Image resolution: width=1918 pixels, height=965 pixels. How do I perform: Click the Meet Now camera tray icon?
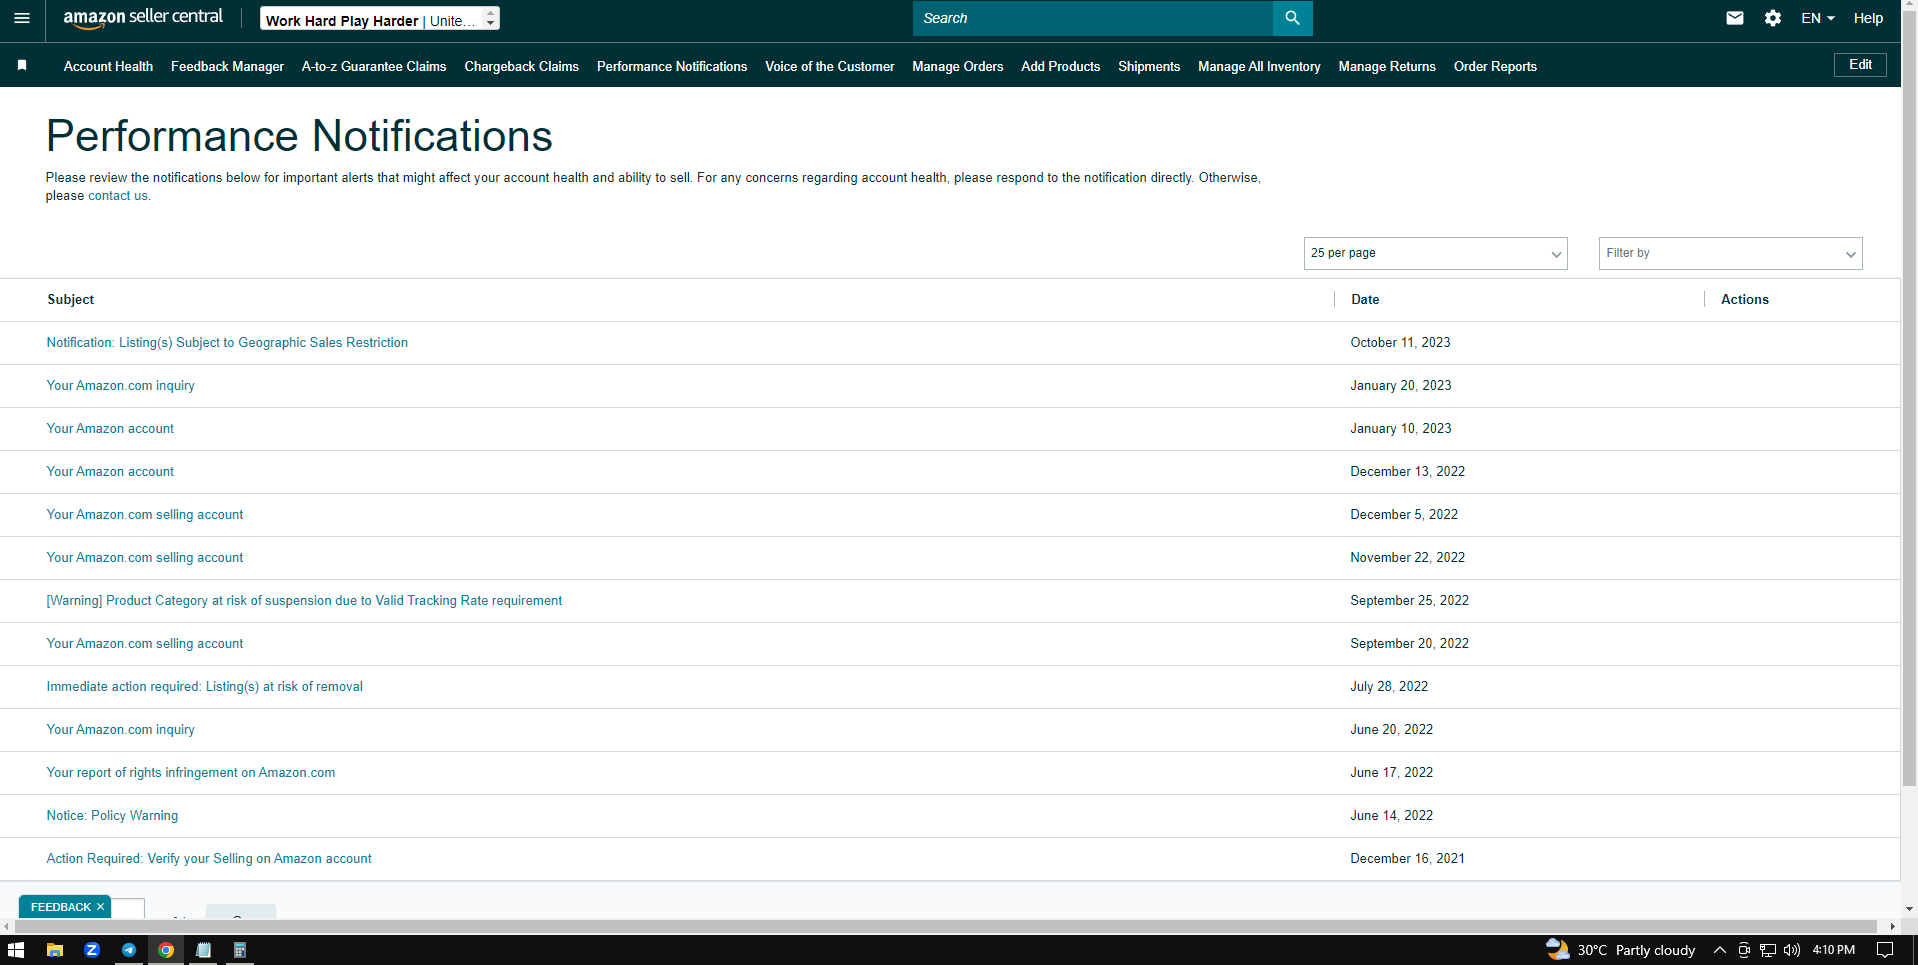point(1744,950)
